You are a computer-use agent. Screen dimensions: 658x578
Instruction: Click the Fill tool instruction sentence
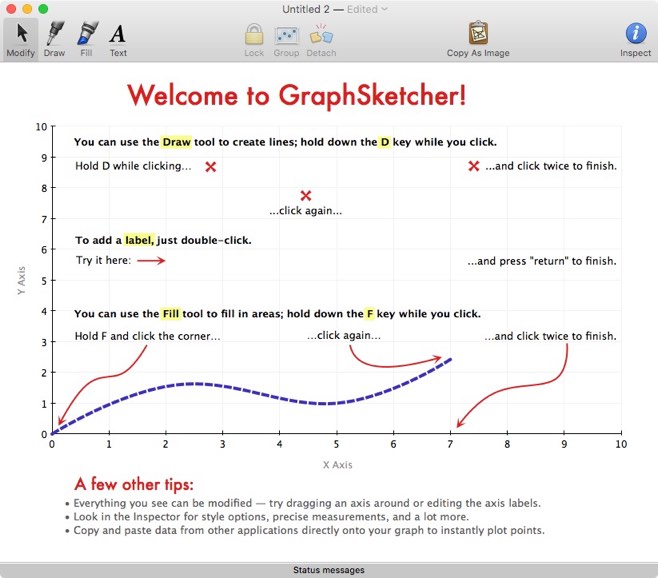[277, 314]
